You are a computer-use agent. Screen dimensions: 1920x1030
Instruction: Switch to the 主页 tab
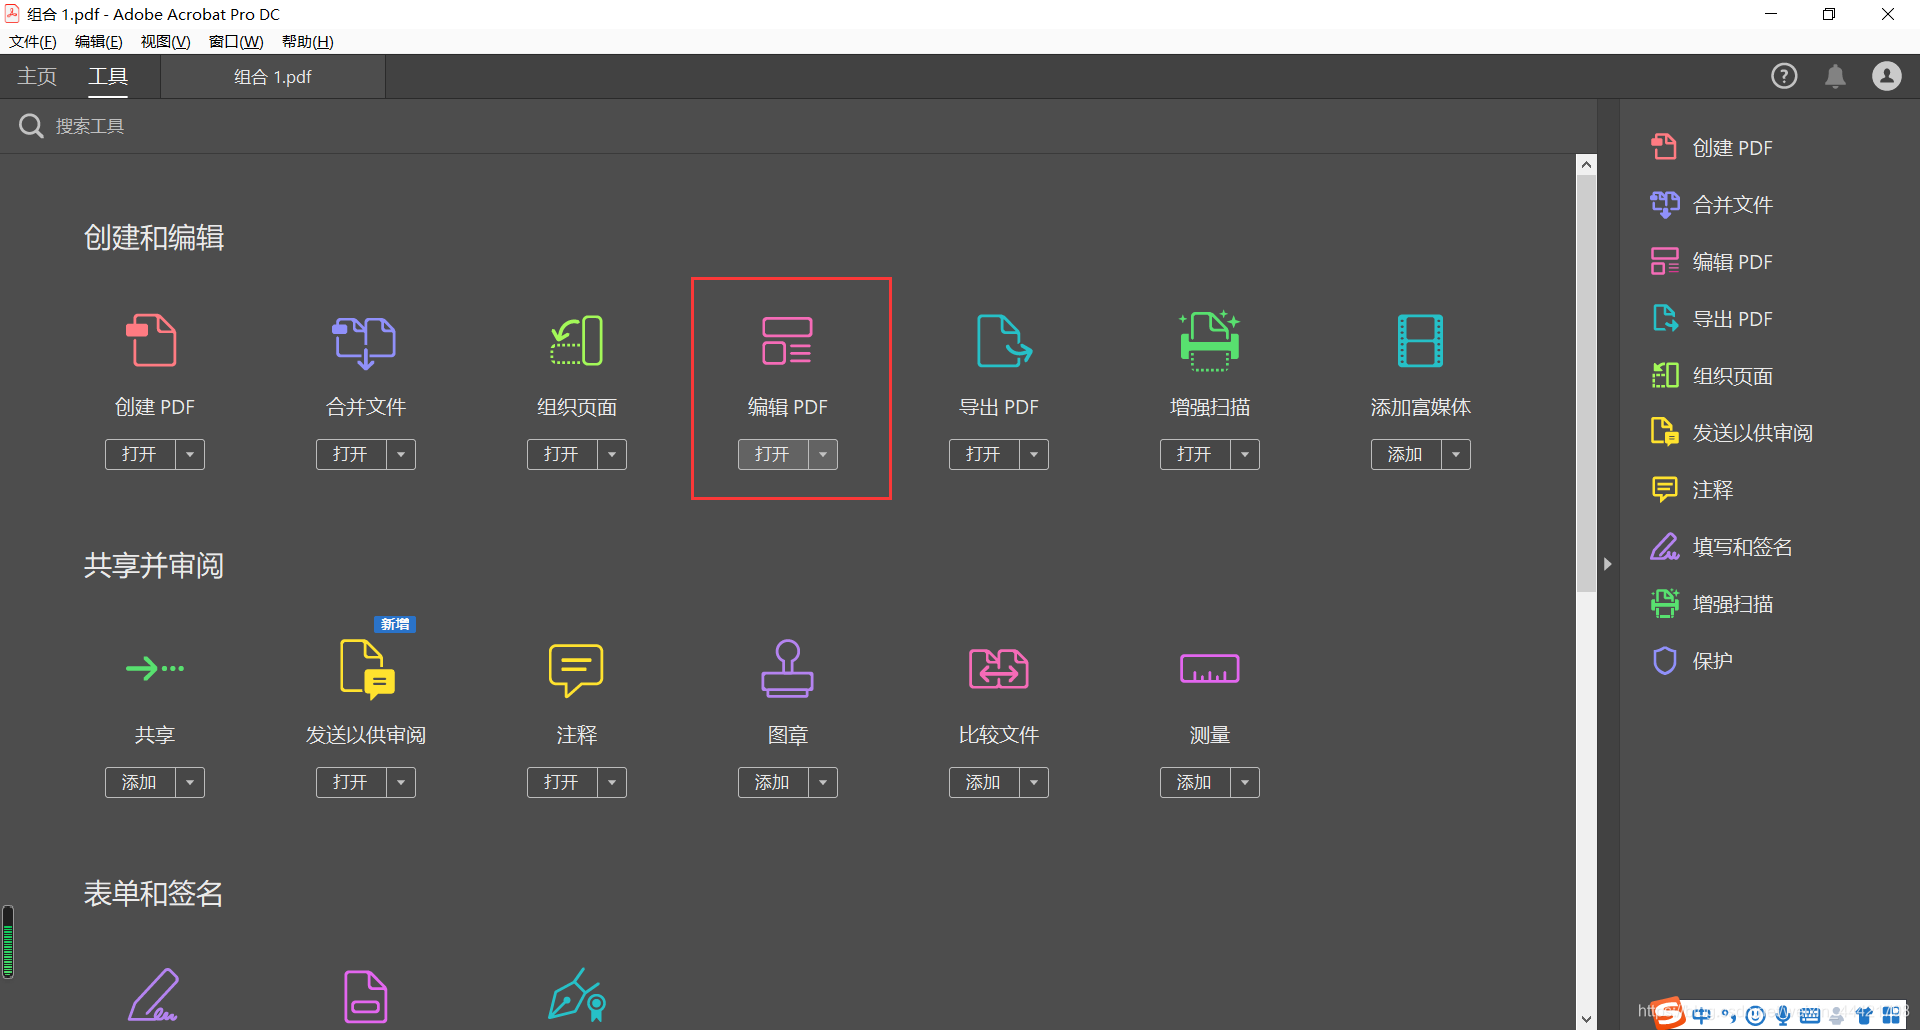(x=37, y=77)
